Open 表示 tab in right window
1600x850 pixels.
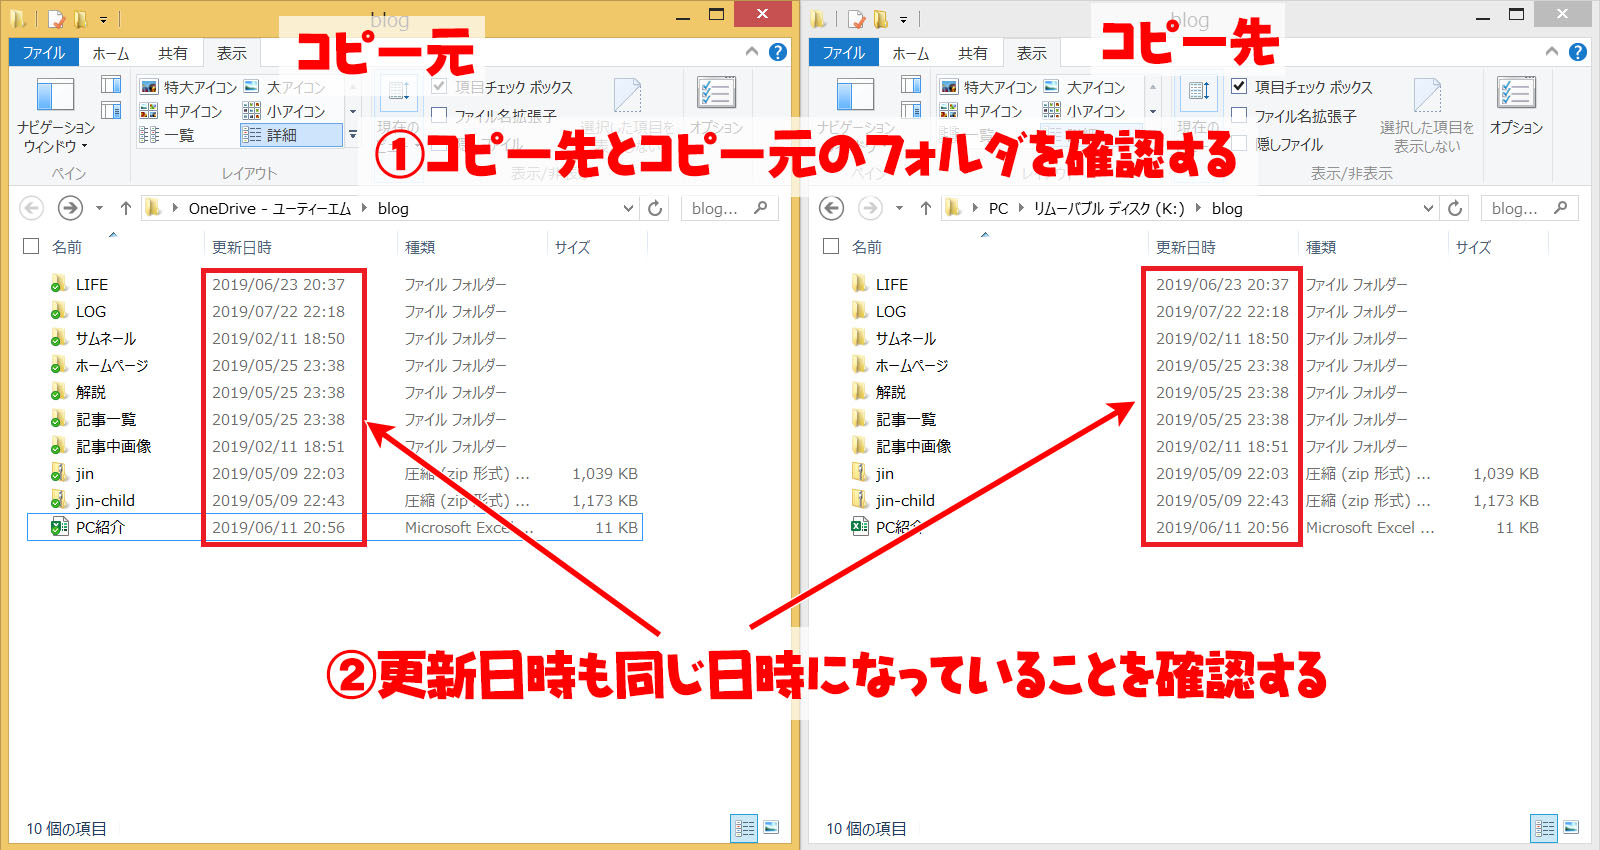click(1032, 53)
